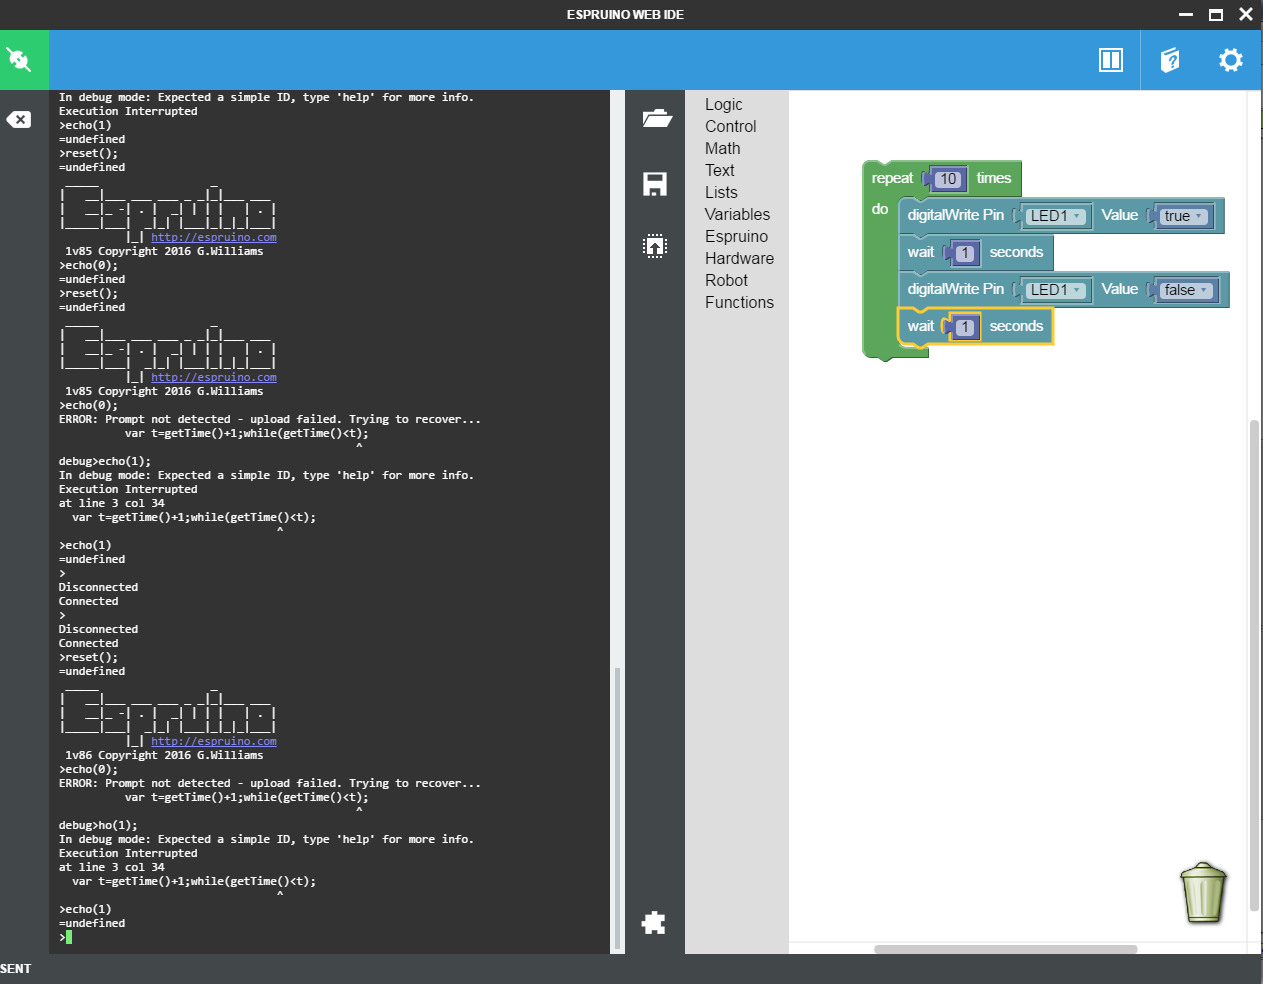This screenshot has width=1263, height=984.
Task: Click the Blockly workspace vertical scrollbar
Action: 1254,666
